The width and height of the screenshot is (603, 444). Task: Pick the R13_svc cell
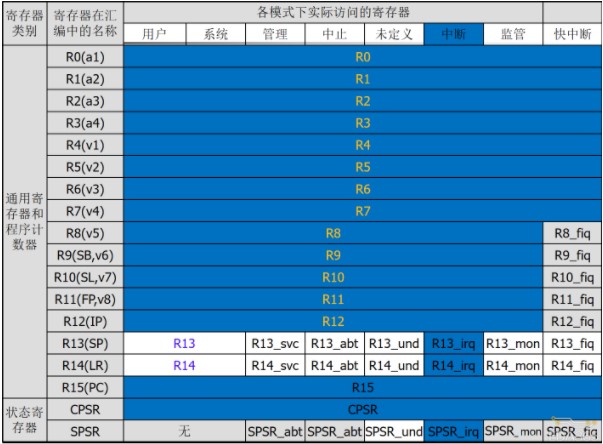coord(275,343)
